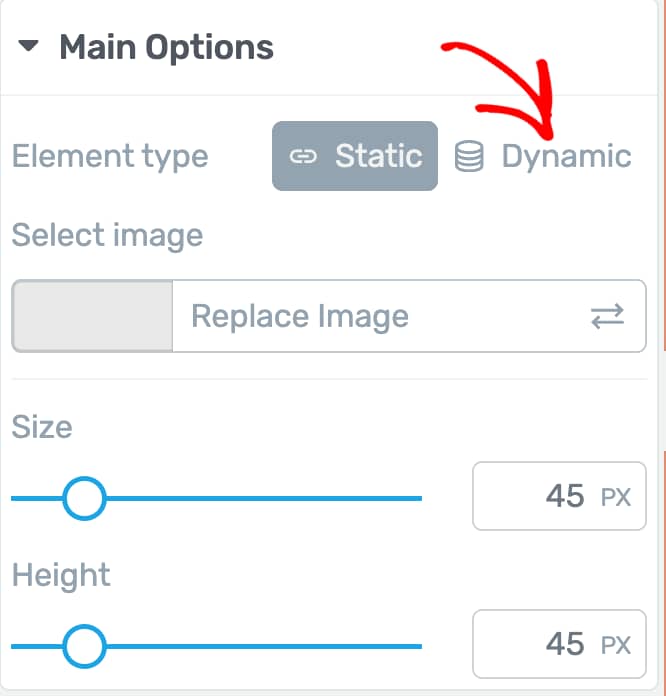Select the Static element type button
The height and width of the screenshot is (696, 666).
[x=355, y=156]
